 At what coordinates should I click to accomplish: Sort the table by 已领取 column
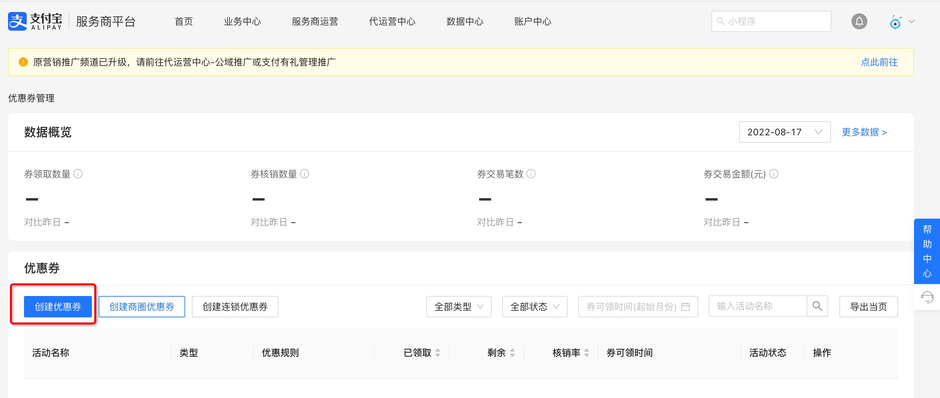coord(422,353)
